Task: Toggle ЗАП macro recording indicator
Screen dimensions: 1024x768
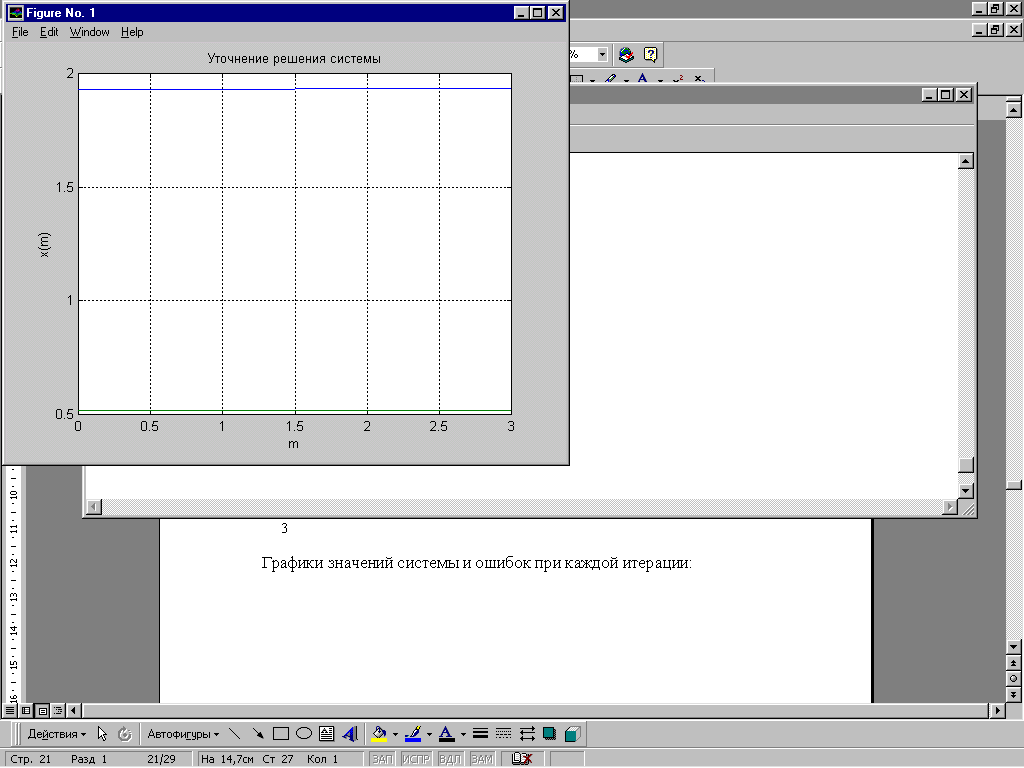Action: 382,759
